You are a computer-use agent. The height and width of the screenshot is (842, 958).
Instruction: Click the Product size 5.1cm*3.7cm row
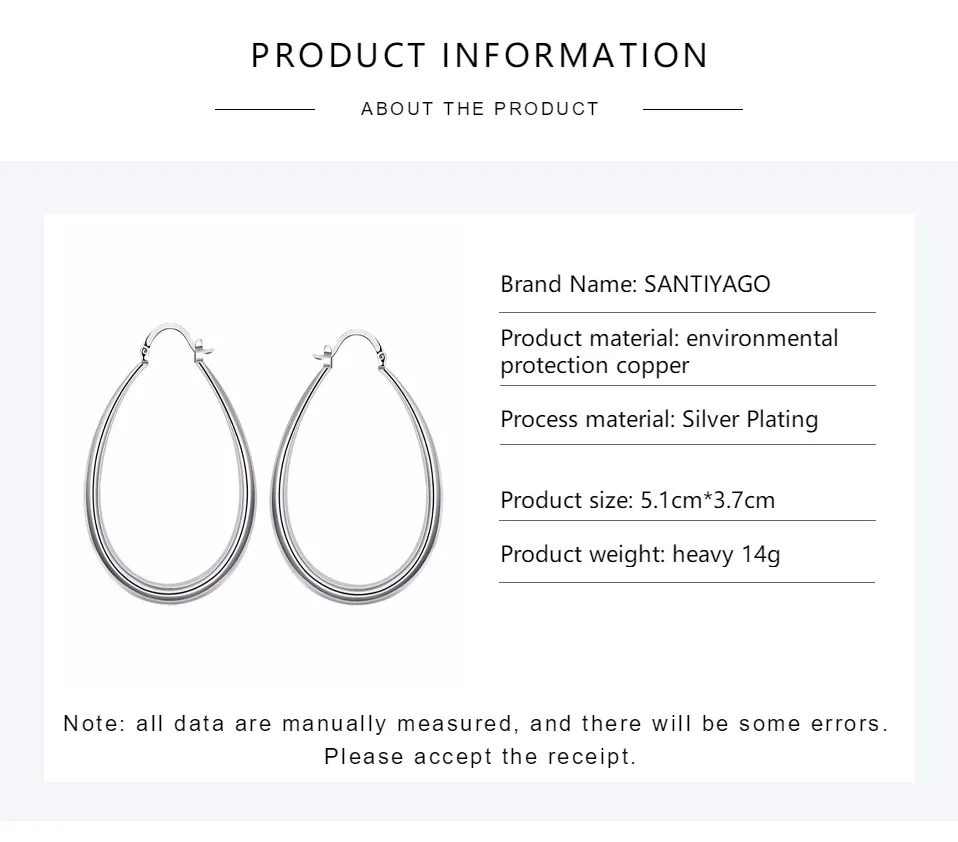[637, 500]
